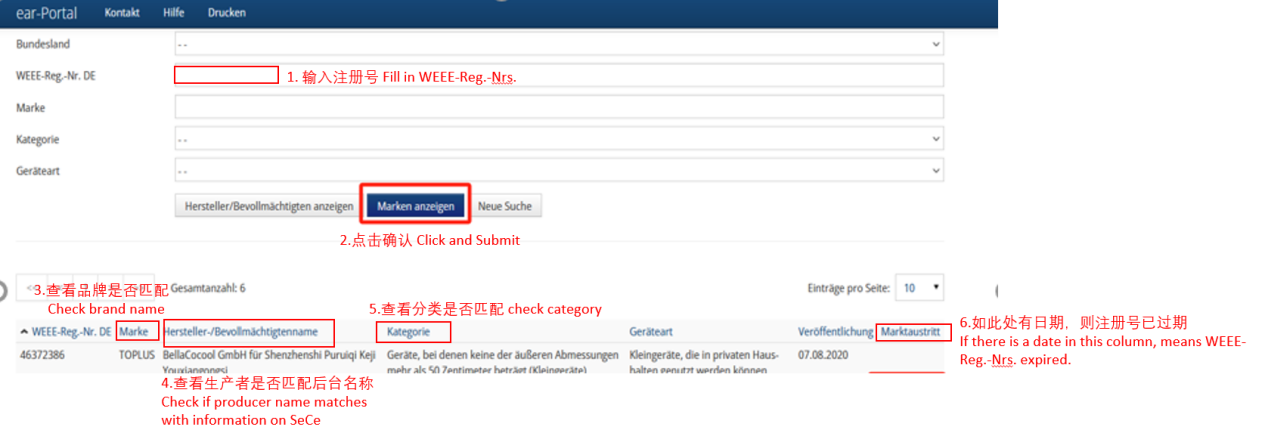
Task: Sort table by Marke column
Action: (134, 332)
